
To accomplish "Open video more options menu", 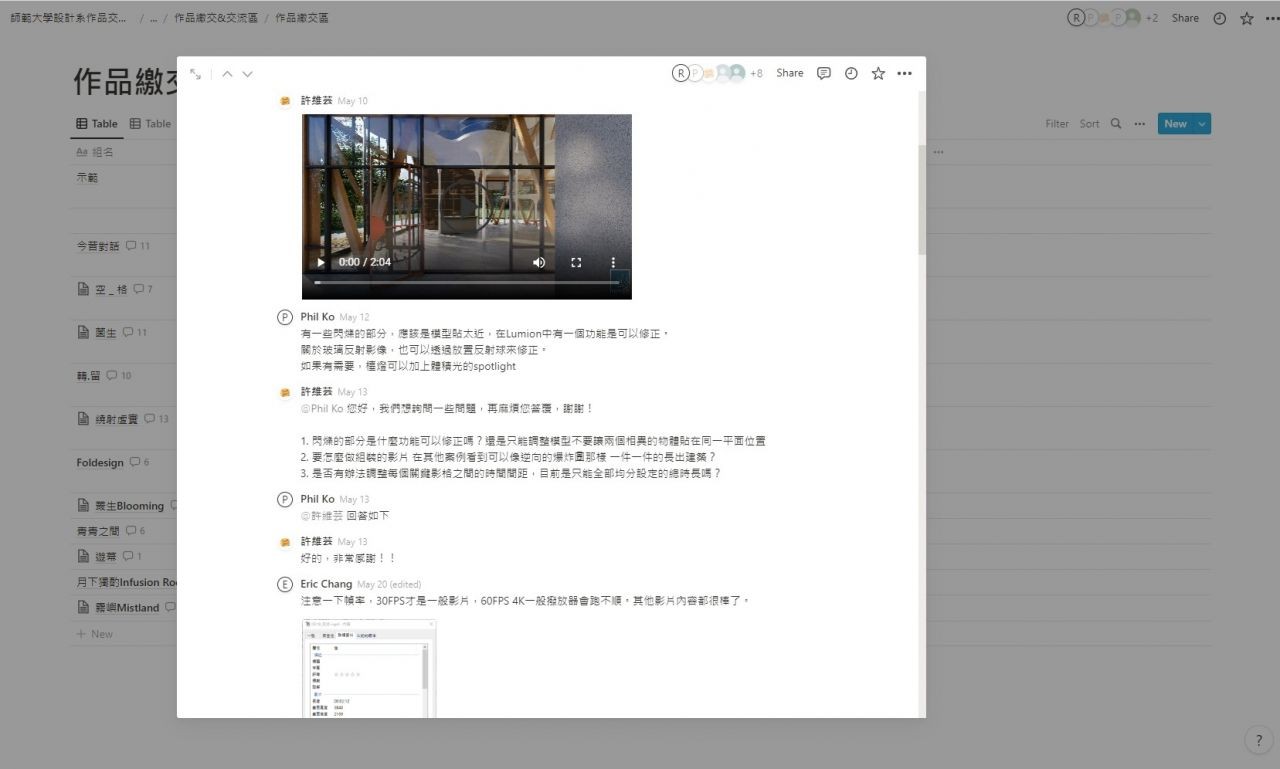I will point(613,262).
